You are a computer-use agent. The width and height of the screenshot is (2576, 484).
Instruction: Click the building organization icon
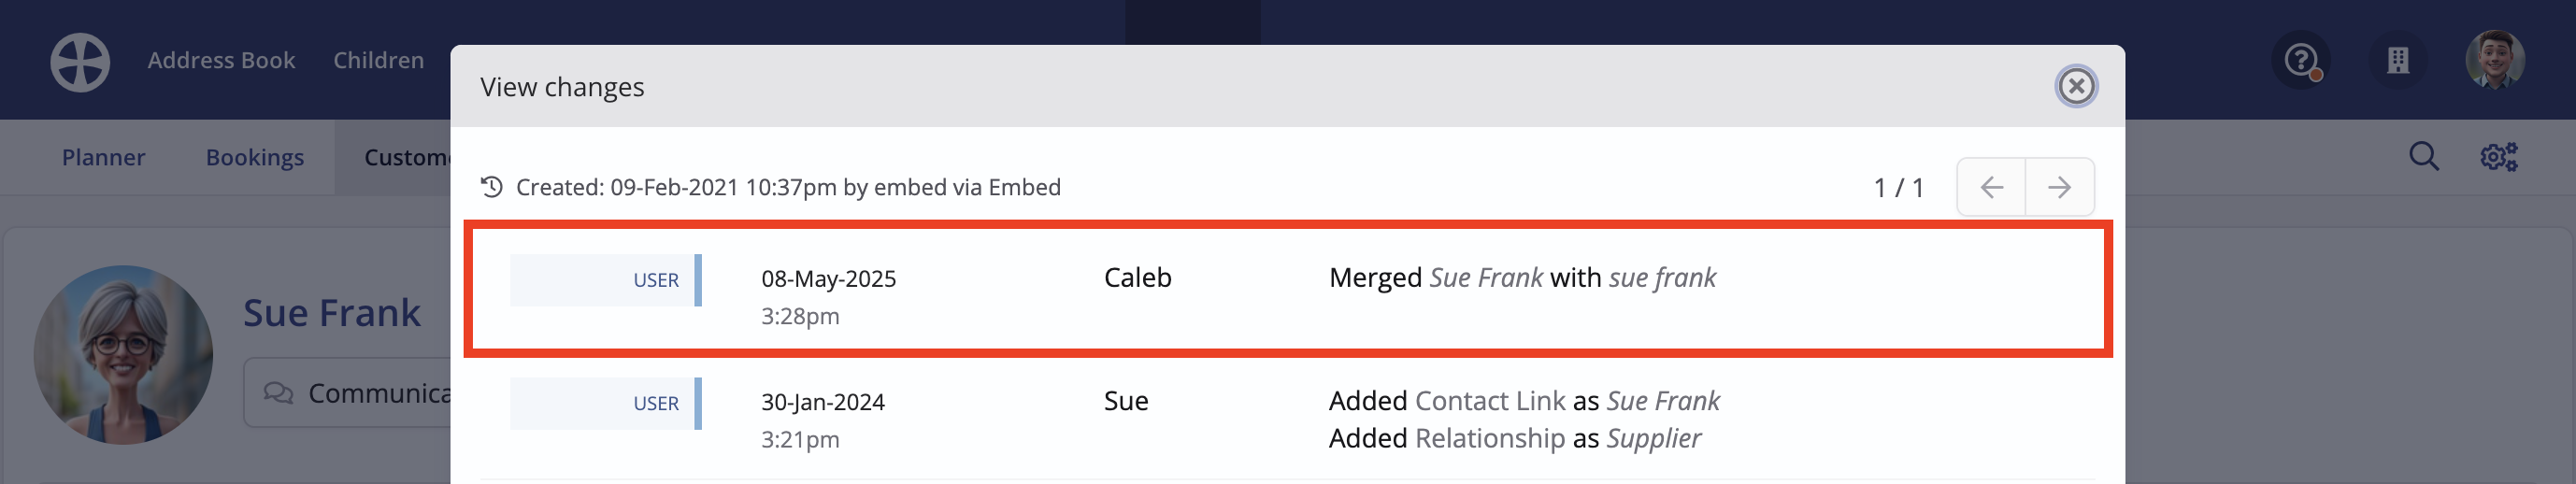2397,61
